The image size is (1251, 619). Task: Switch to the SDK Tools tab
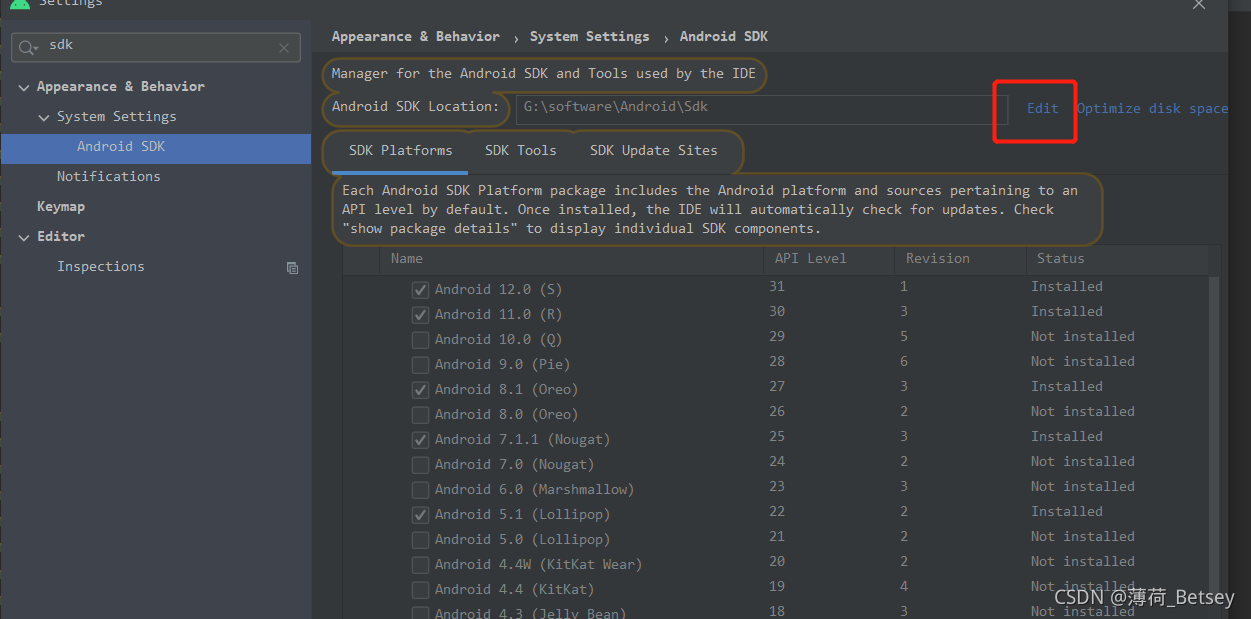pos(520,151)
